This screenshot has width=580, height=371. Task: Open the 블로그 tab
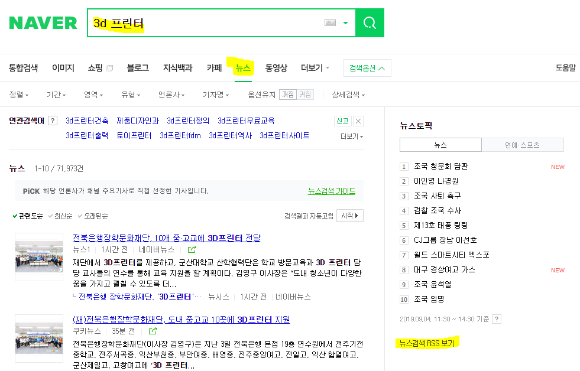(138, 68)
